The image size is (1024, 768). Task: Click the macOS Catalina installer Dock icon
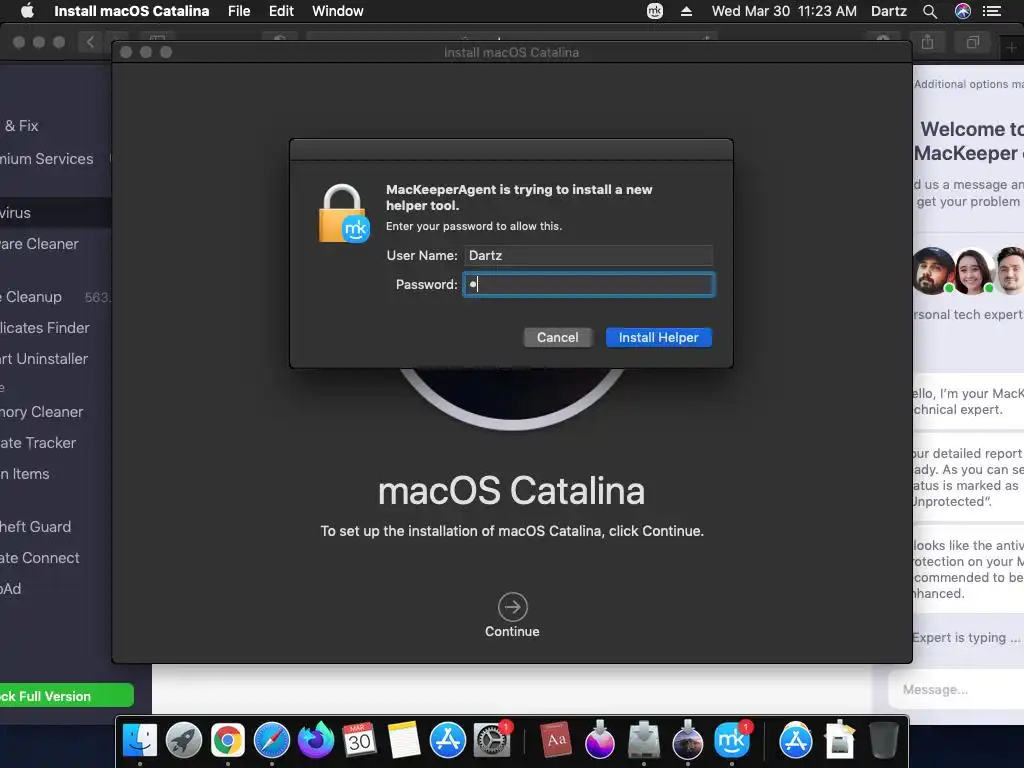(x=688, y=740)
